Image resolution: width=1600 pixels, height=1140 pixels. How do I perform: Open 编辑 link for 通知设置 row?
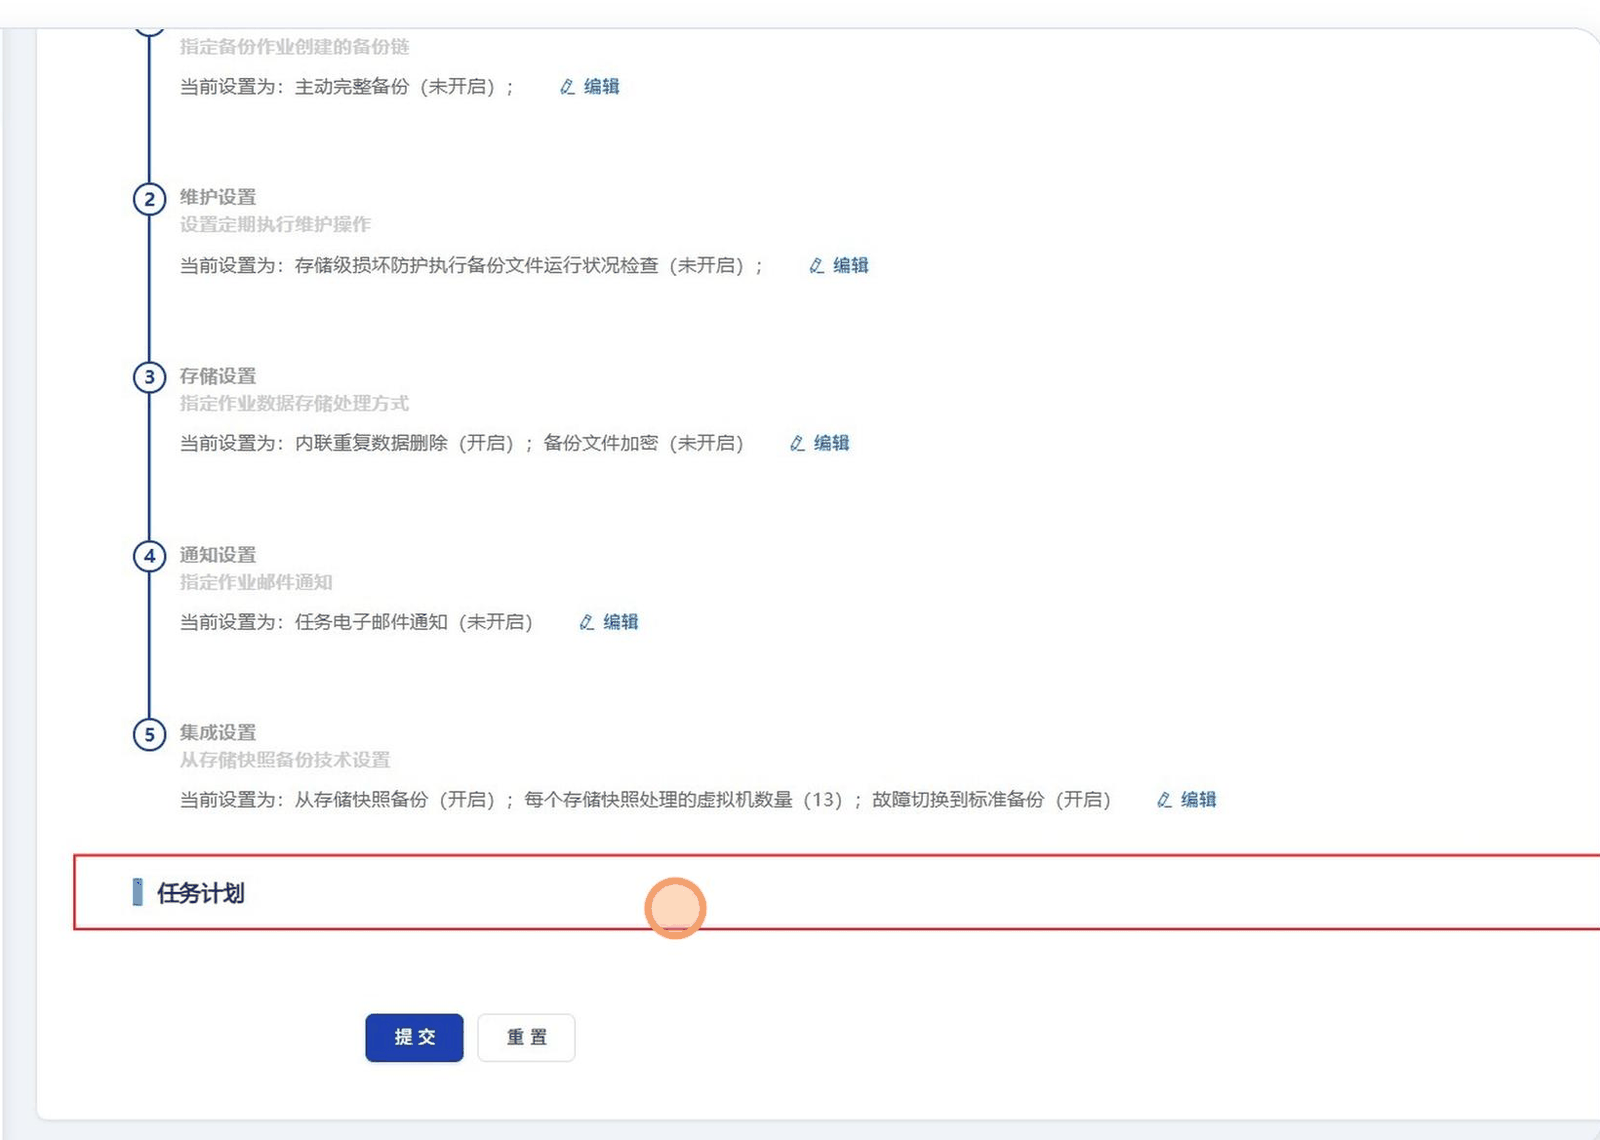[x=621, y=622]
